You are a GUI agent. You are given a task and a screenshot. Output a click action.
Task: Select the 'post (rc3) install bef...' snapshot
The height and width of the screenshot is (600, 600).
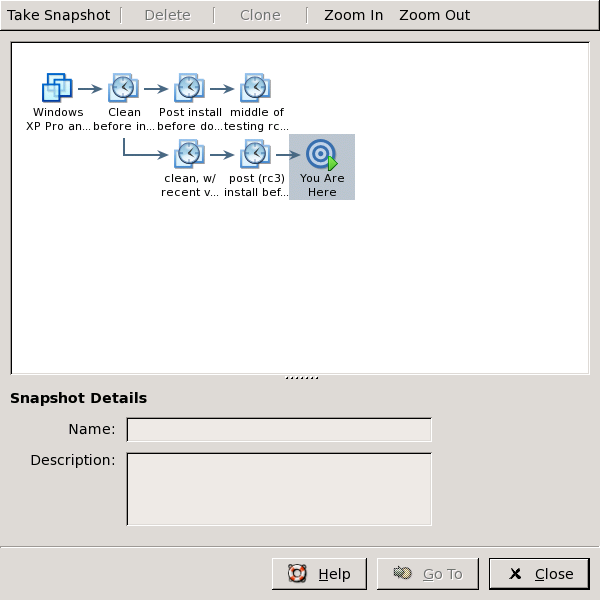tap(256, 154)
